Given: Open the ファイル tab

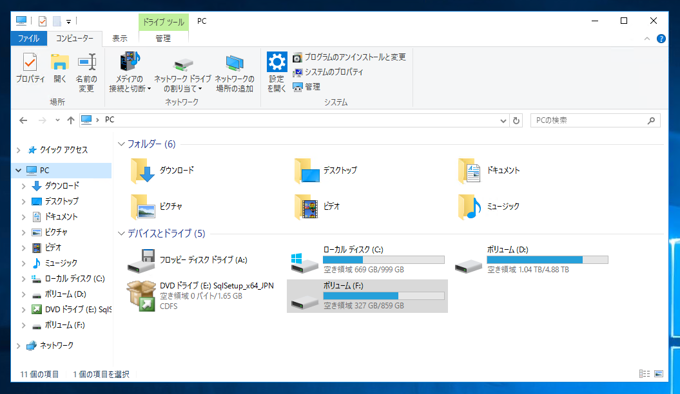Looking at the screenshot, I should pyautogui.click(x=29, y=39).
